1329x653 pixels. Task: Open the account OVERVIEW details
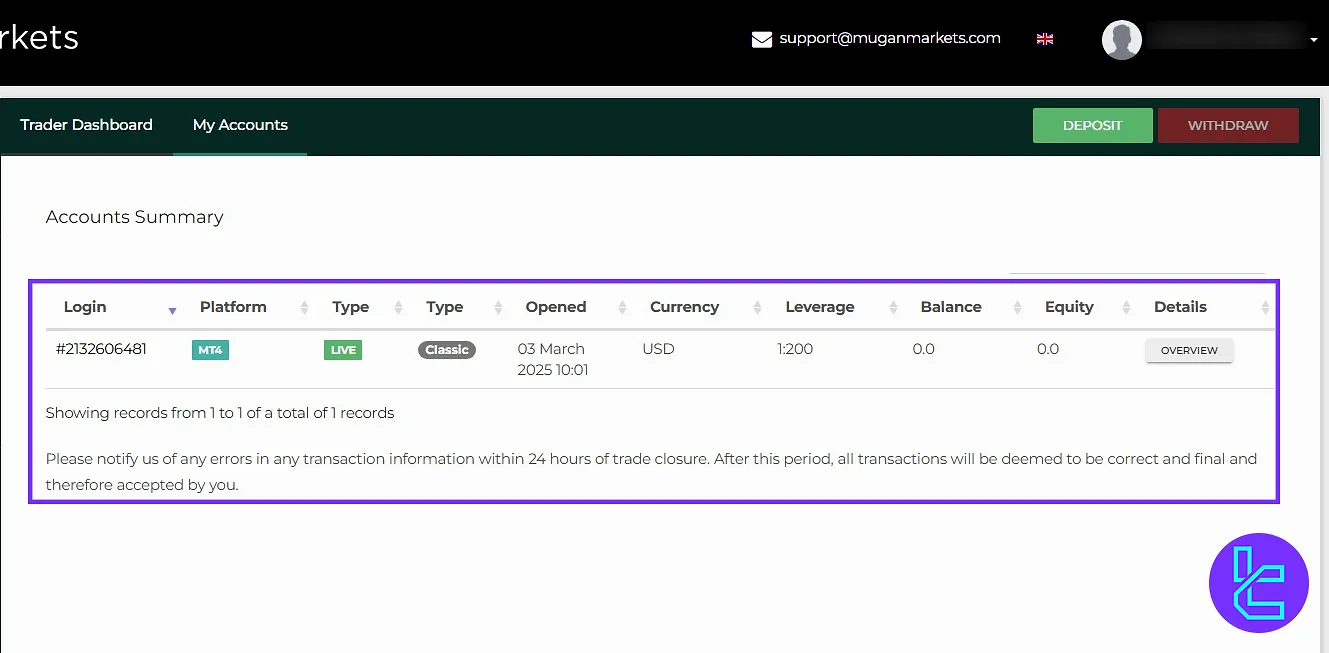click(1188, 351)
